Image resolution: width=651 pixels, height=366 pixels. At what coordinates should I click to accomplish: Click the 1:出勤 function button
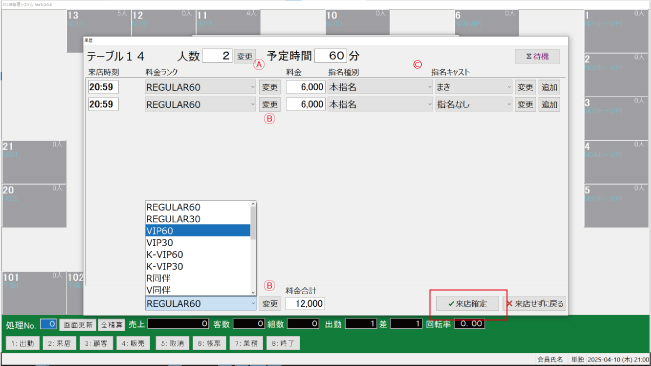coord(23,343)
